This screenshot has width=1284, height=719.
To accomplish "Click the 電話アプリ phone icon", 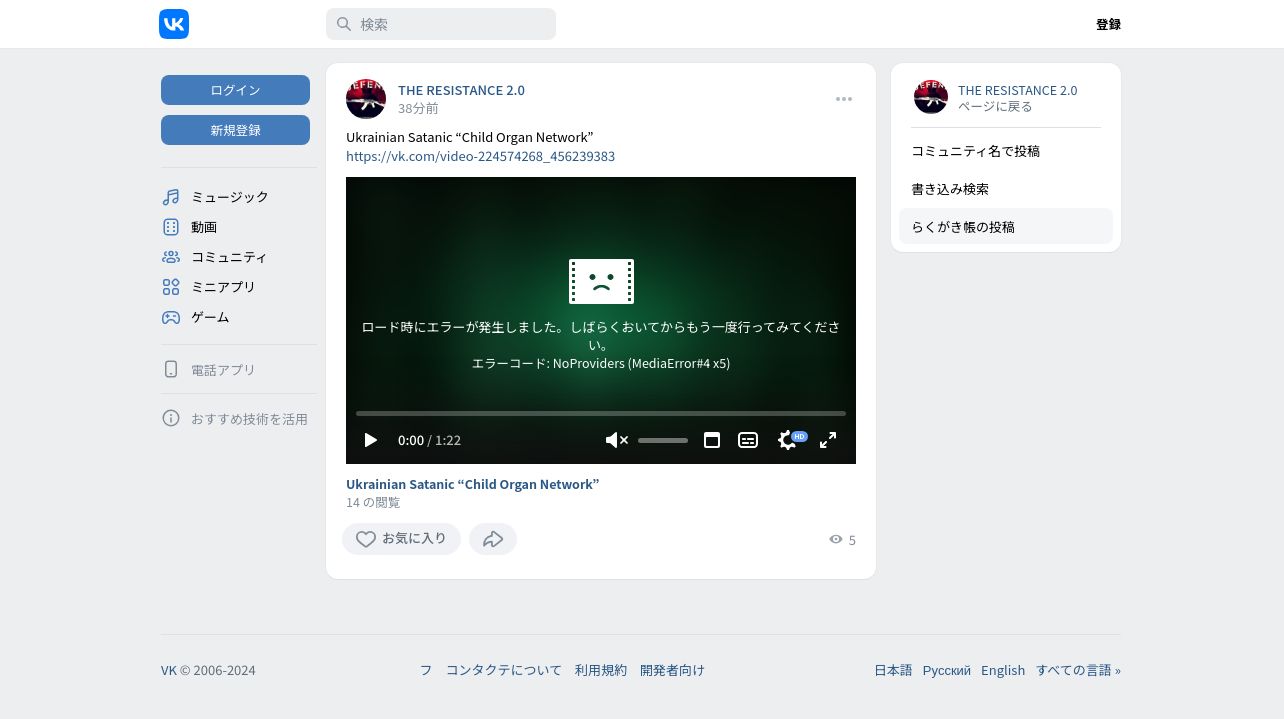I will pyautogui.click(x=171, y=369).
